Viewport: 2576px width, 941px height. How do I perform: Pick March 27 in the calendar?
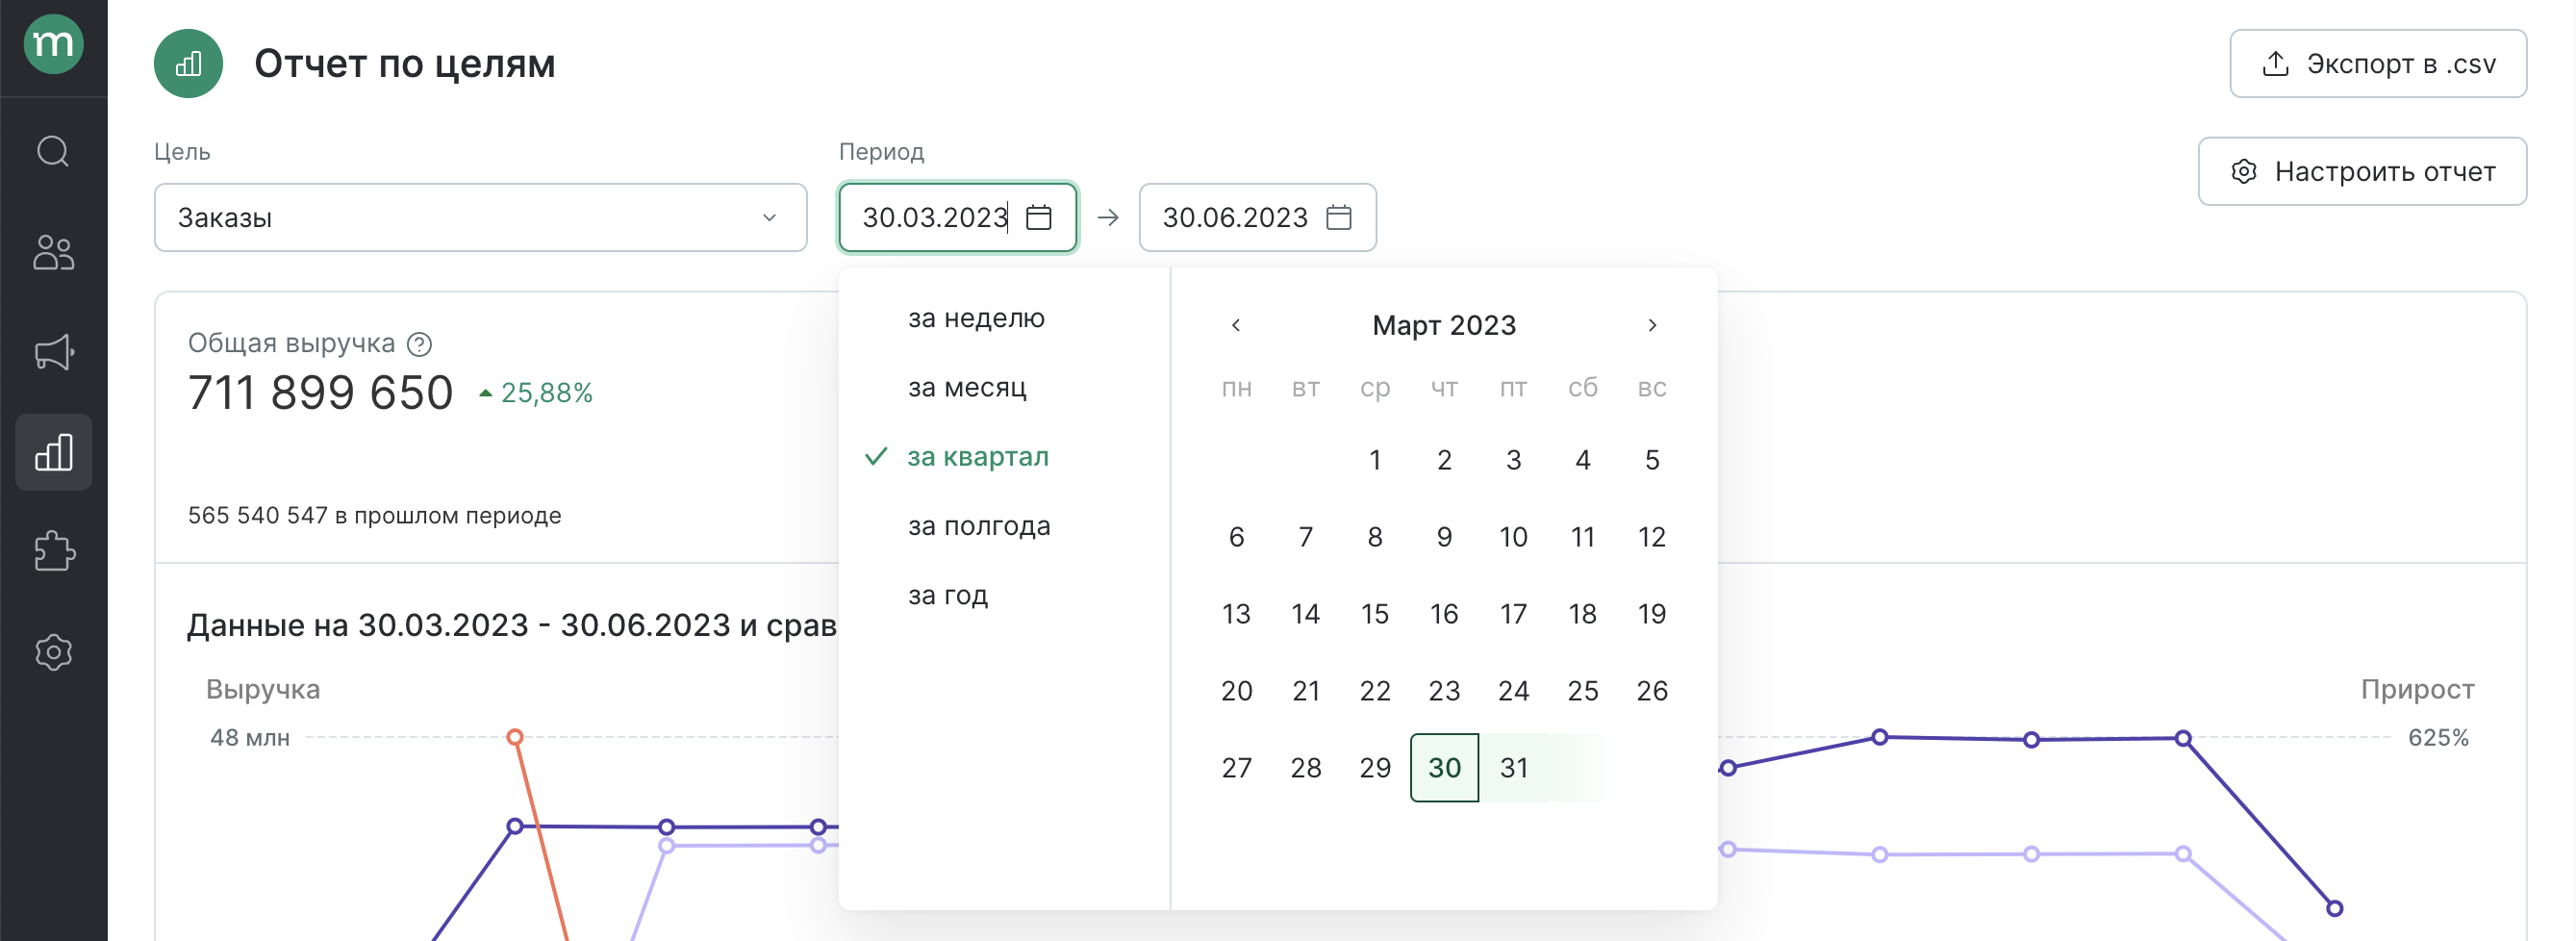pyautogui.click(x=1236, y=768)
